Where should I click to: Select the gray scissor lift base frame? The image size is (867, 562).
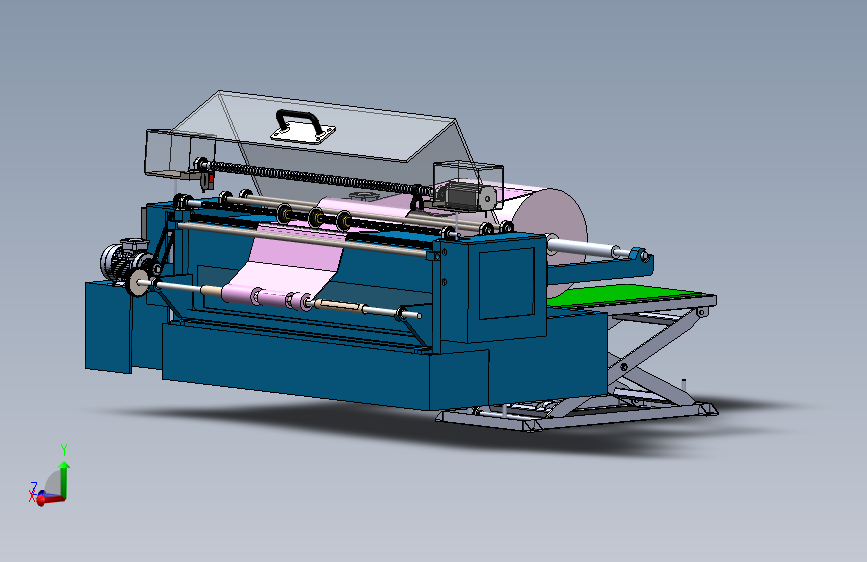tap(578, 414)
